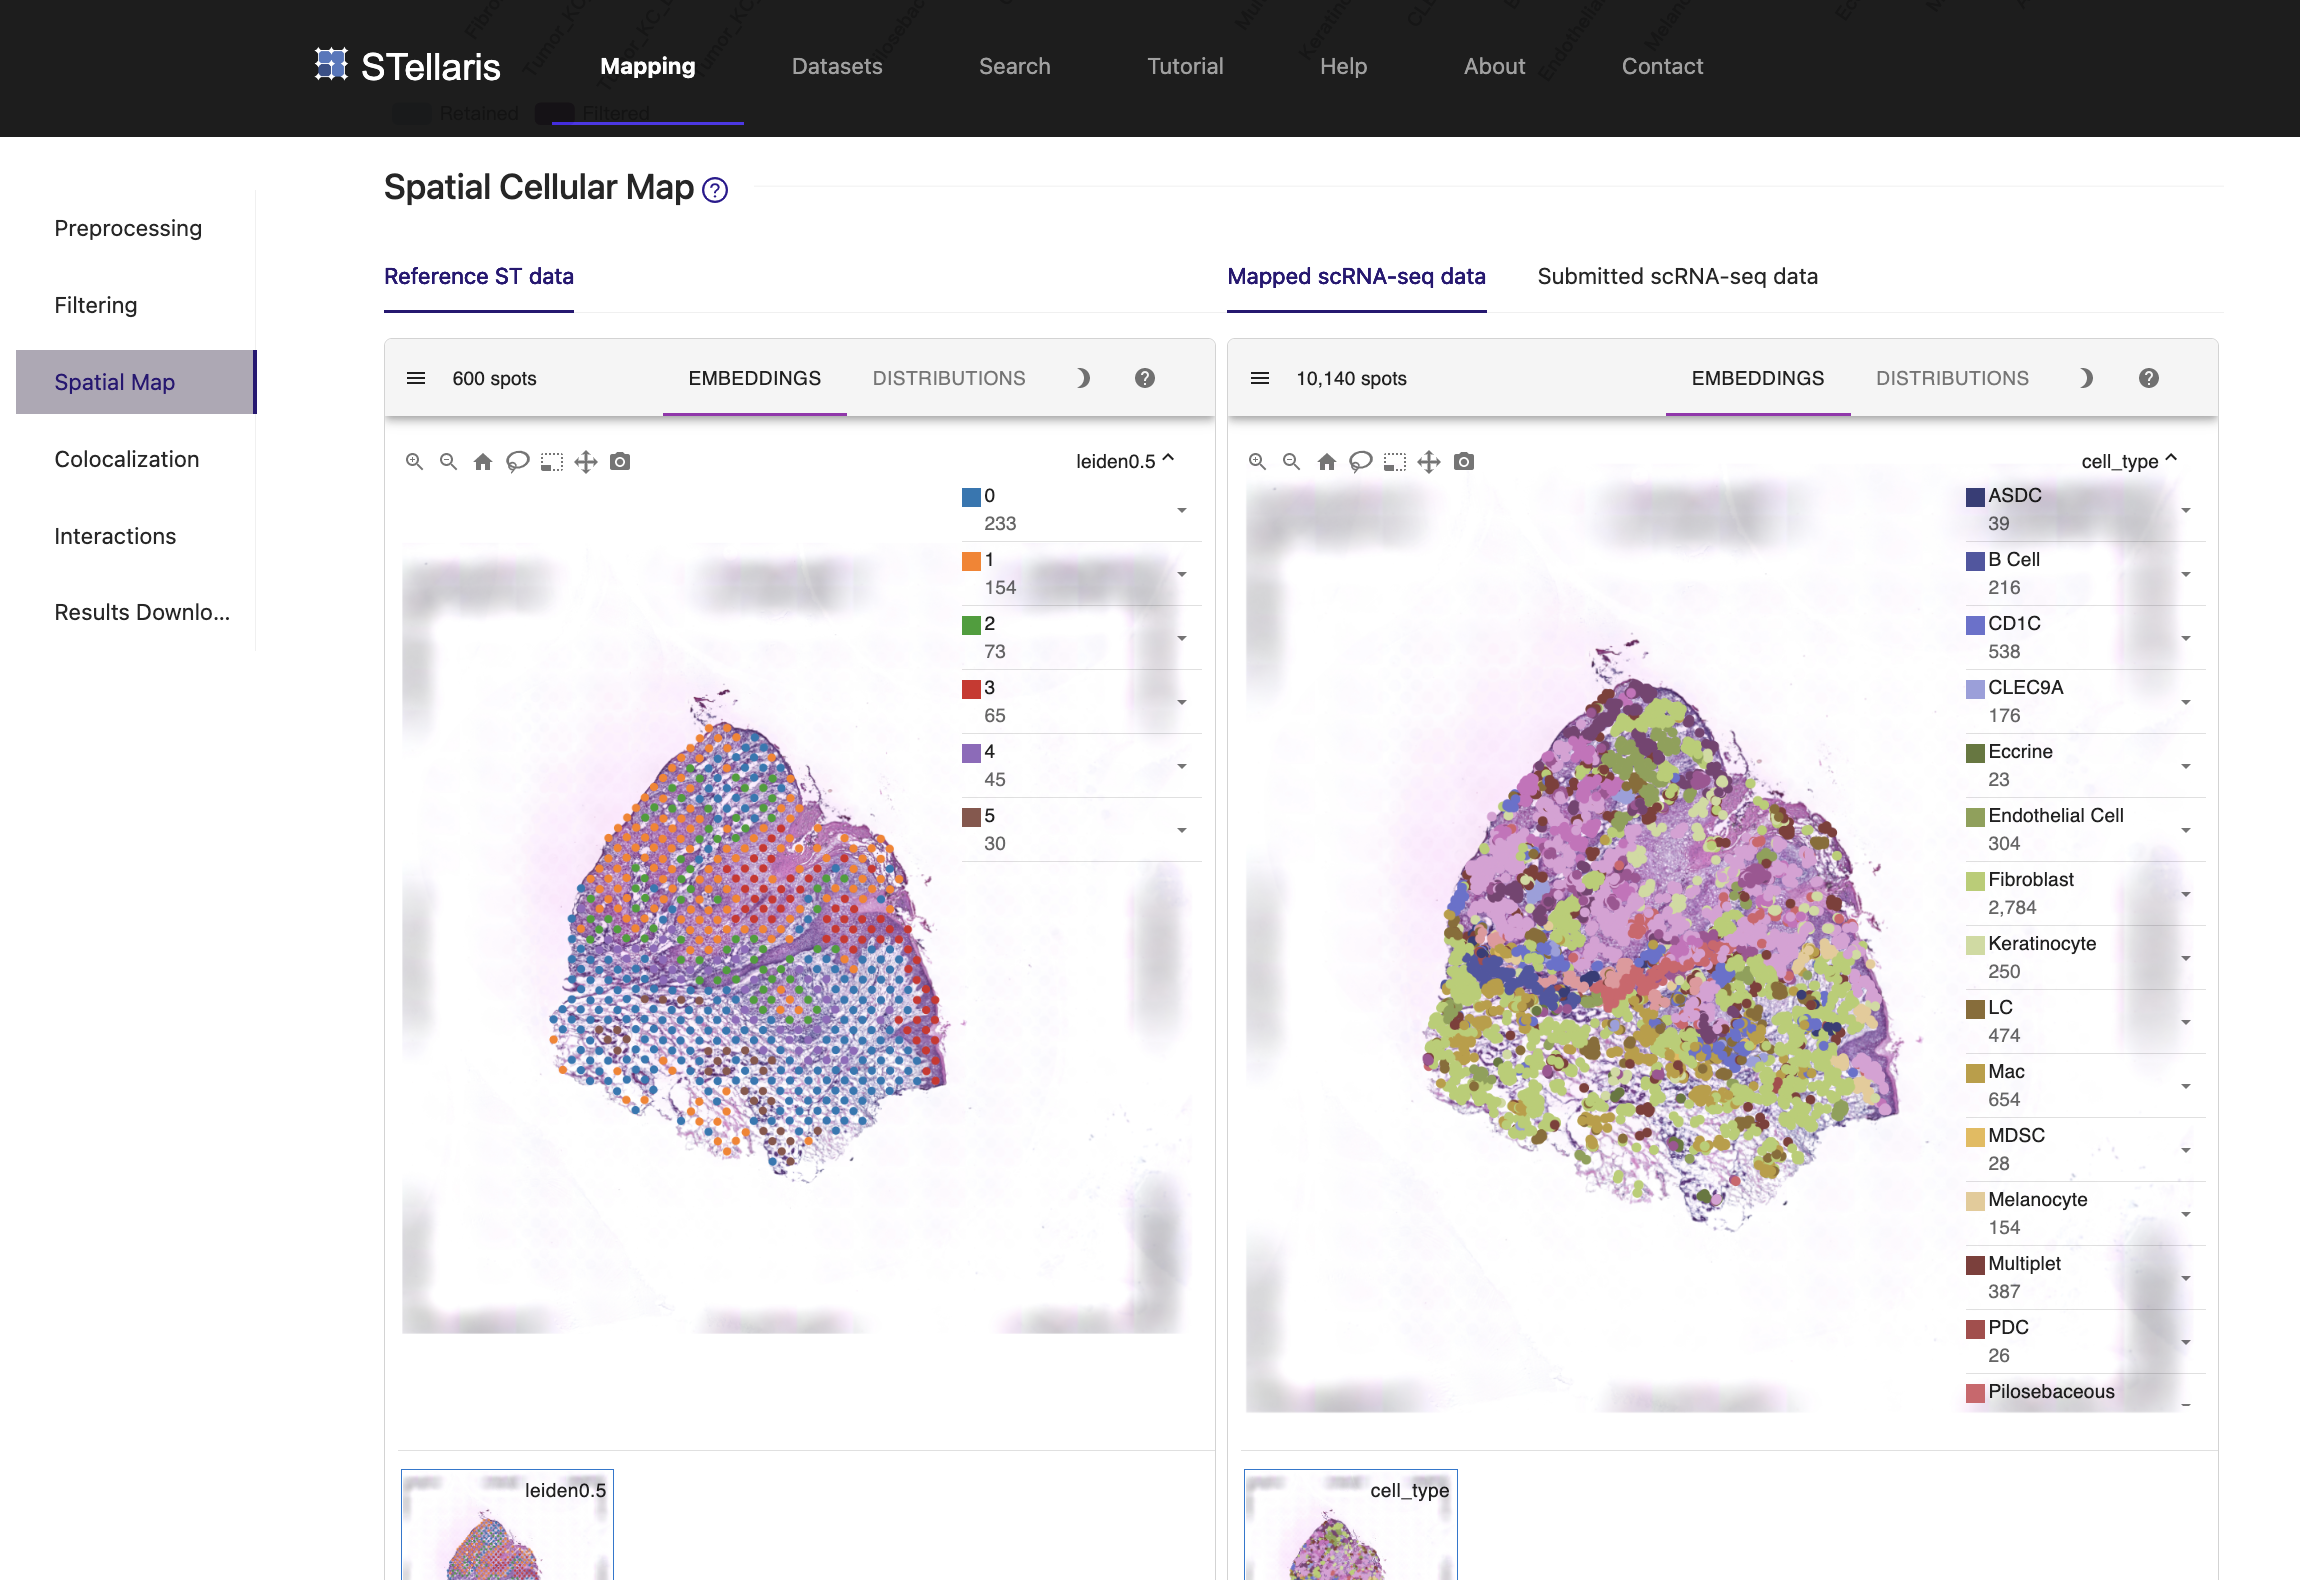The height and width of the screenshot is (1580, 2300).
Task: Select box selection tool on leiden0.5 plot
Action: point(552,461)
